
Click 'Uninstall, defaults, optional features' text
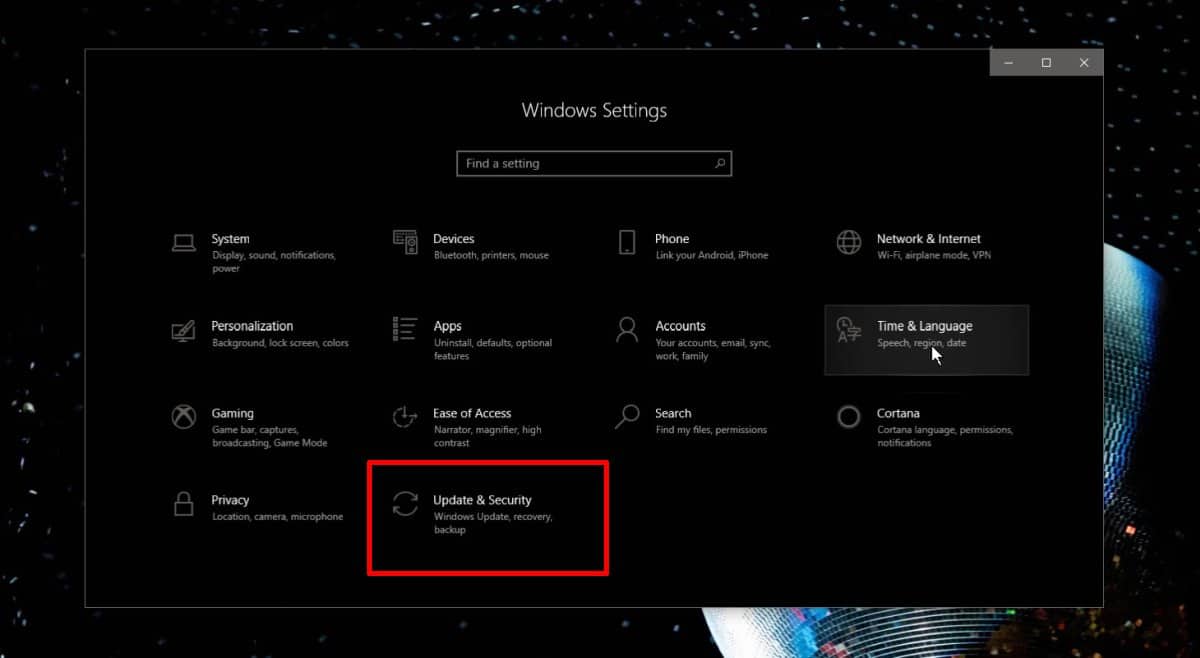point(493,349)
